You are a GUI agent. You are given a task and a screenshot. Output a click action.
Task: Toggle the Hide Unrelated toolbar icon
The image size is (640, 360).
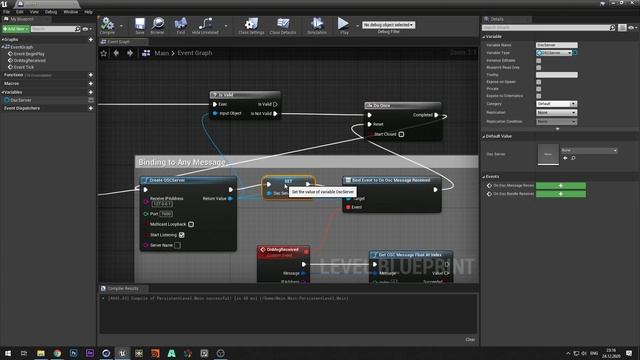coord(205,24)
